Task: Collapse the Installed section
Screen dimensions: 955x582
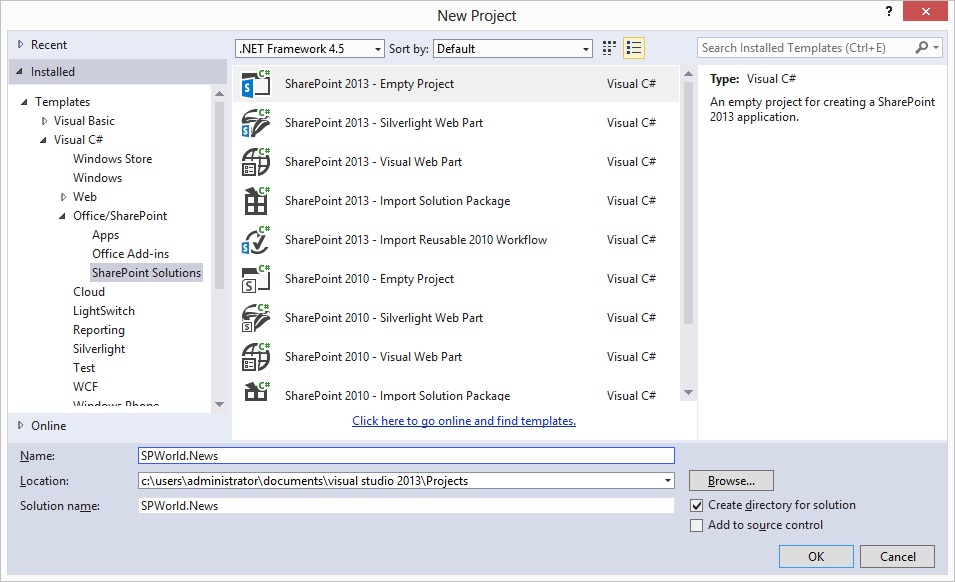Action: pyautogui.click(x=19, y=72)
